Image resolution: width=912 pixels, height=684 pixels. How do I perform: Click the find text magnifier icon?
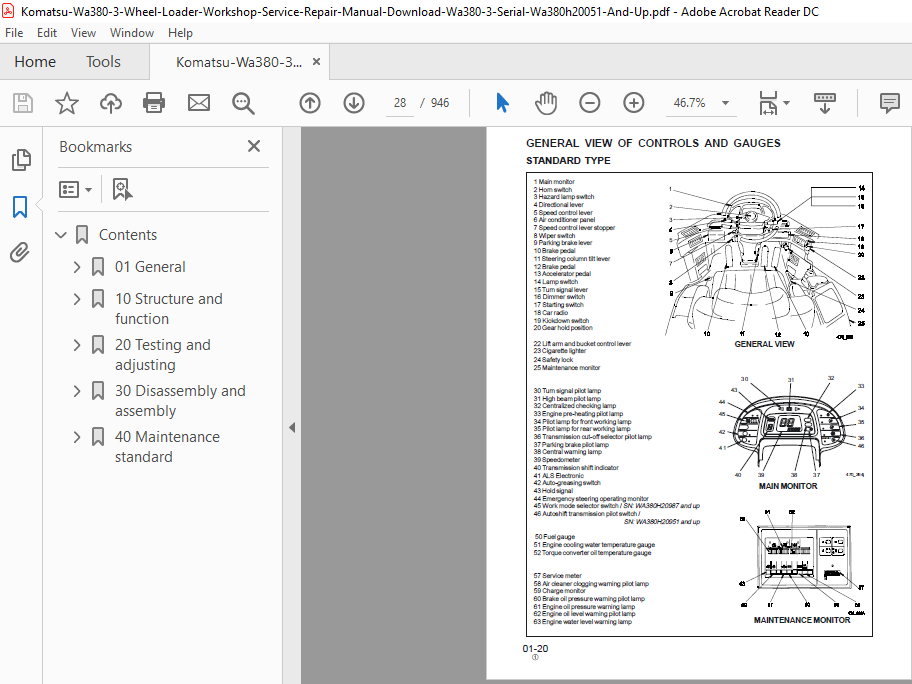(243, 104)
